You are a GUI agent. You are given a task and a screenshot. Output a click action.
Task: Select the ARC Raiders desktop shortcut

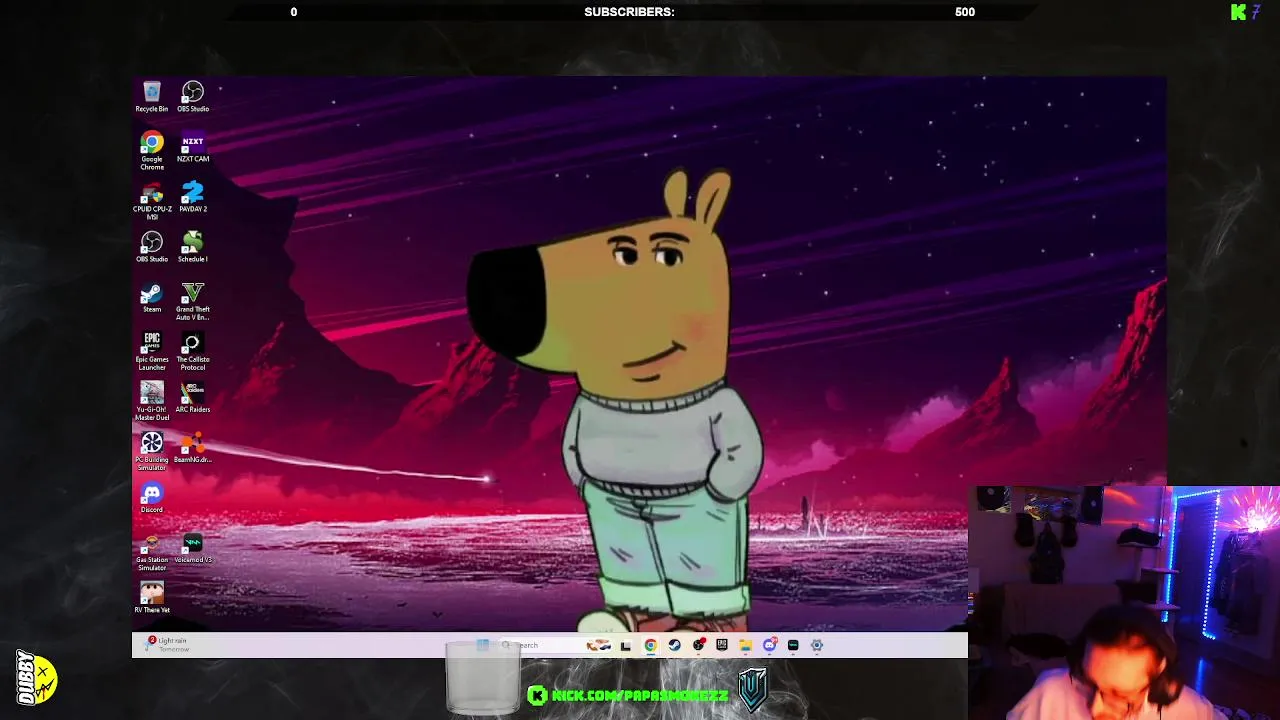[x=193, y=398]
